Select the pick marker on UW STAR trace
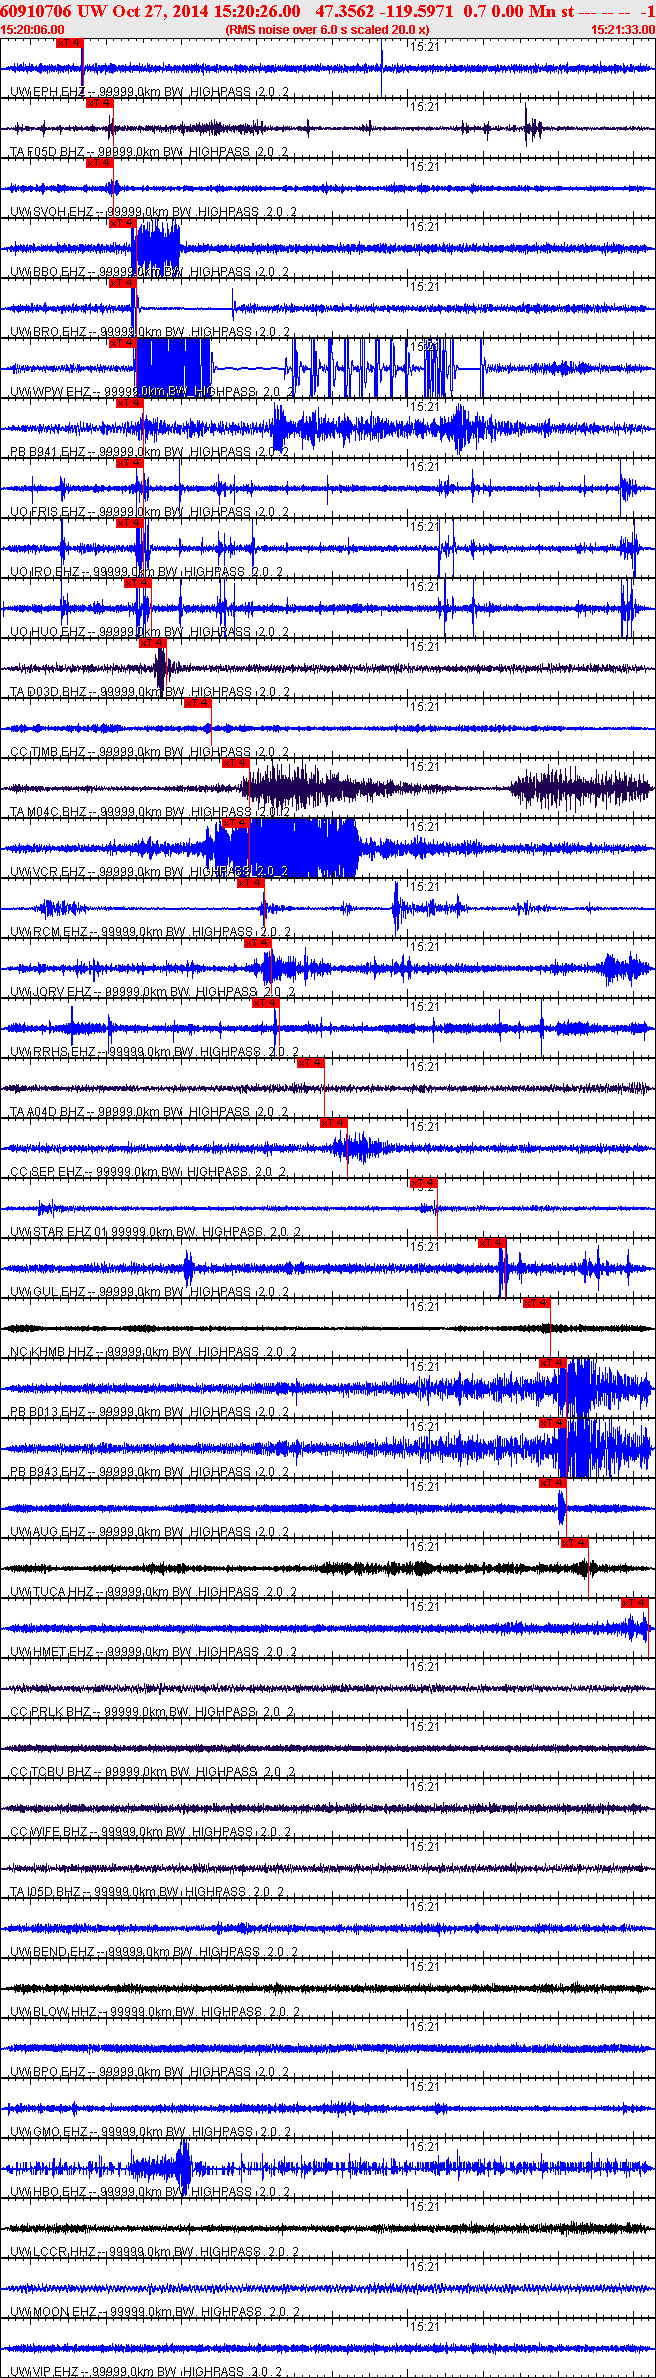 [423, 1183]
